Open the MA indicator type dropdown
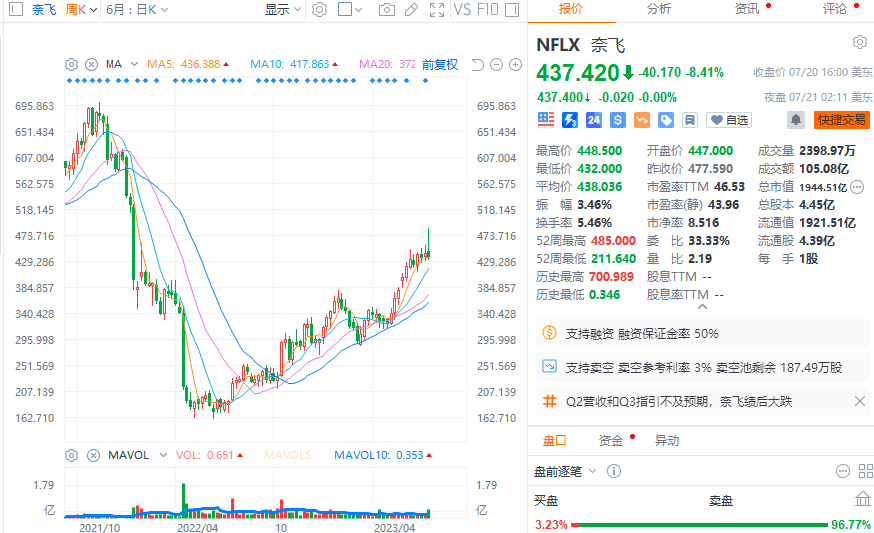The height and width of the screenshot is (533, 874). pos(134,64)
